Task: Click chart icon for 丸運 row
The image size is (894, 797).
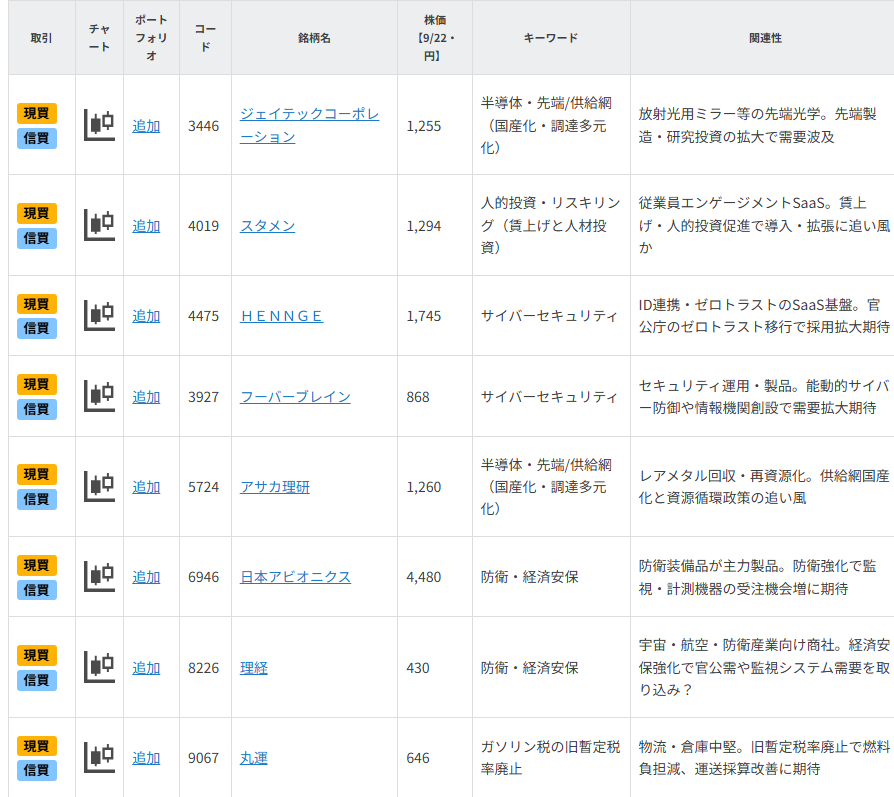Action: click(99, 757)
